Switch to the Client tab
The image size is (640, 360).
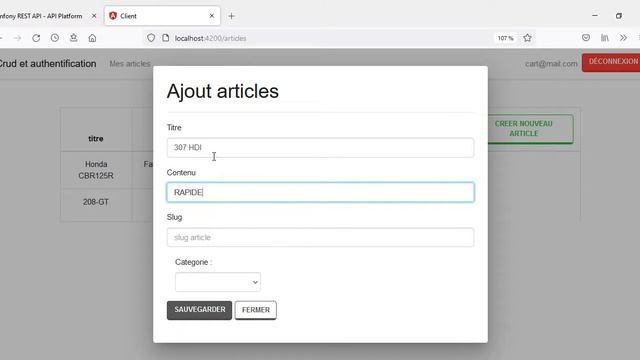point(162,16)
